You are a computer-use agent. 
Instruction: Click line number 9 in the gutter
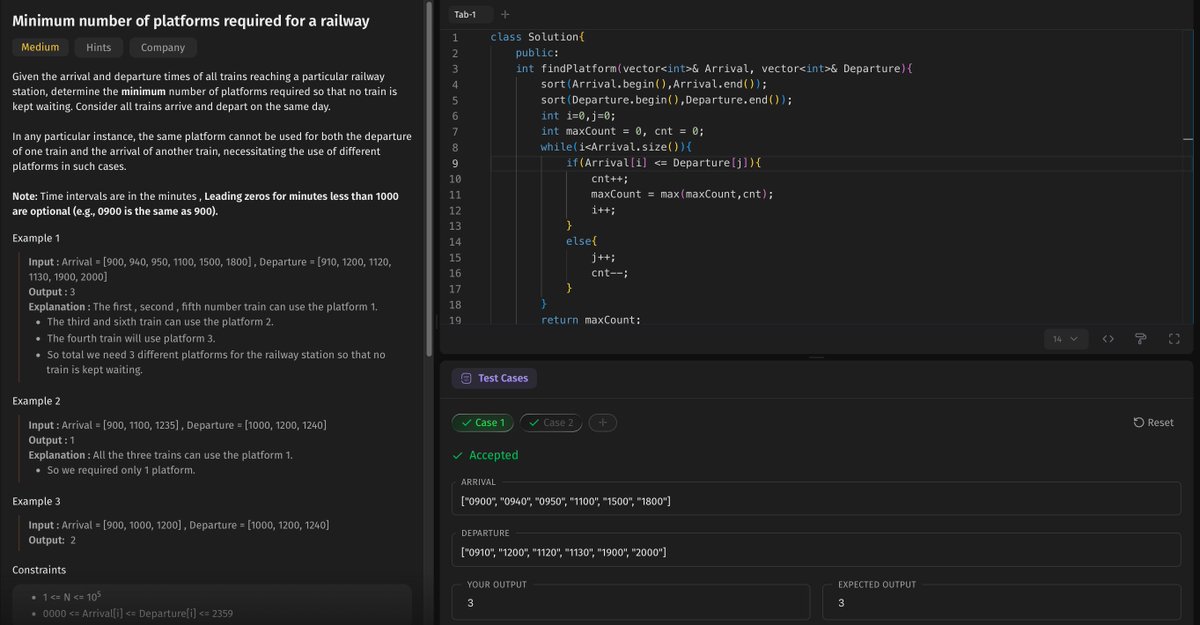coord(455,163)
